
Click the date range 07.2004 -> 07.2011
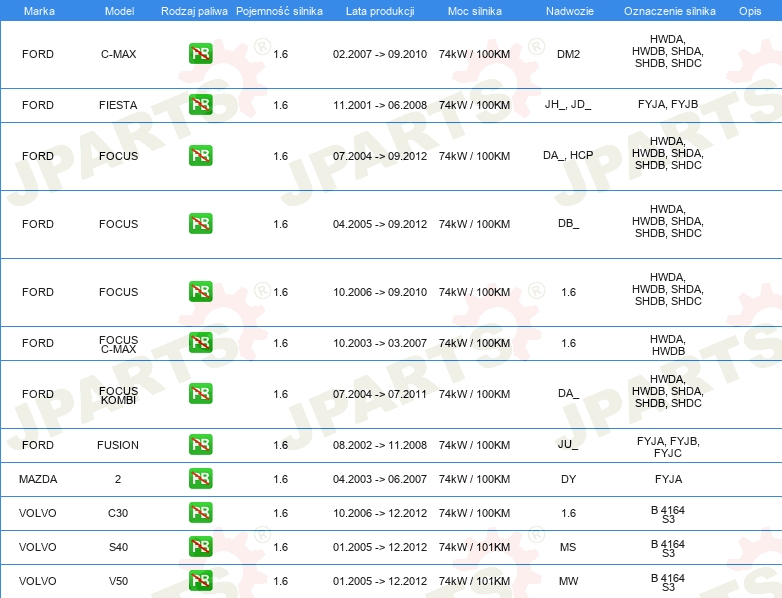pyautogui.click(x=380, y=394)
